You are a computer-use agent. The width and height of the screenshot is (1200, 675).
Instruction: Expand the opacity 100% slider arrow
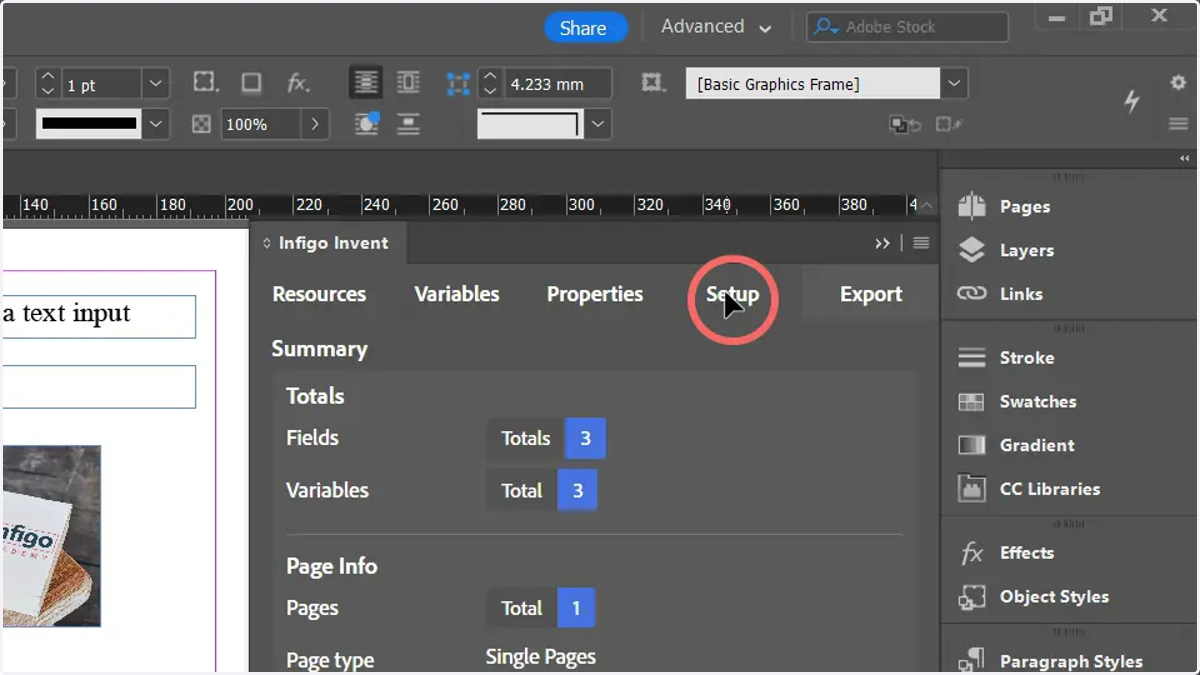pyautogui.click(x=315, y=124)
